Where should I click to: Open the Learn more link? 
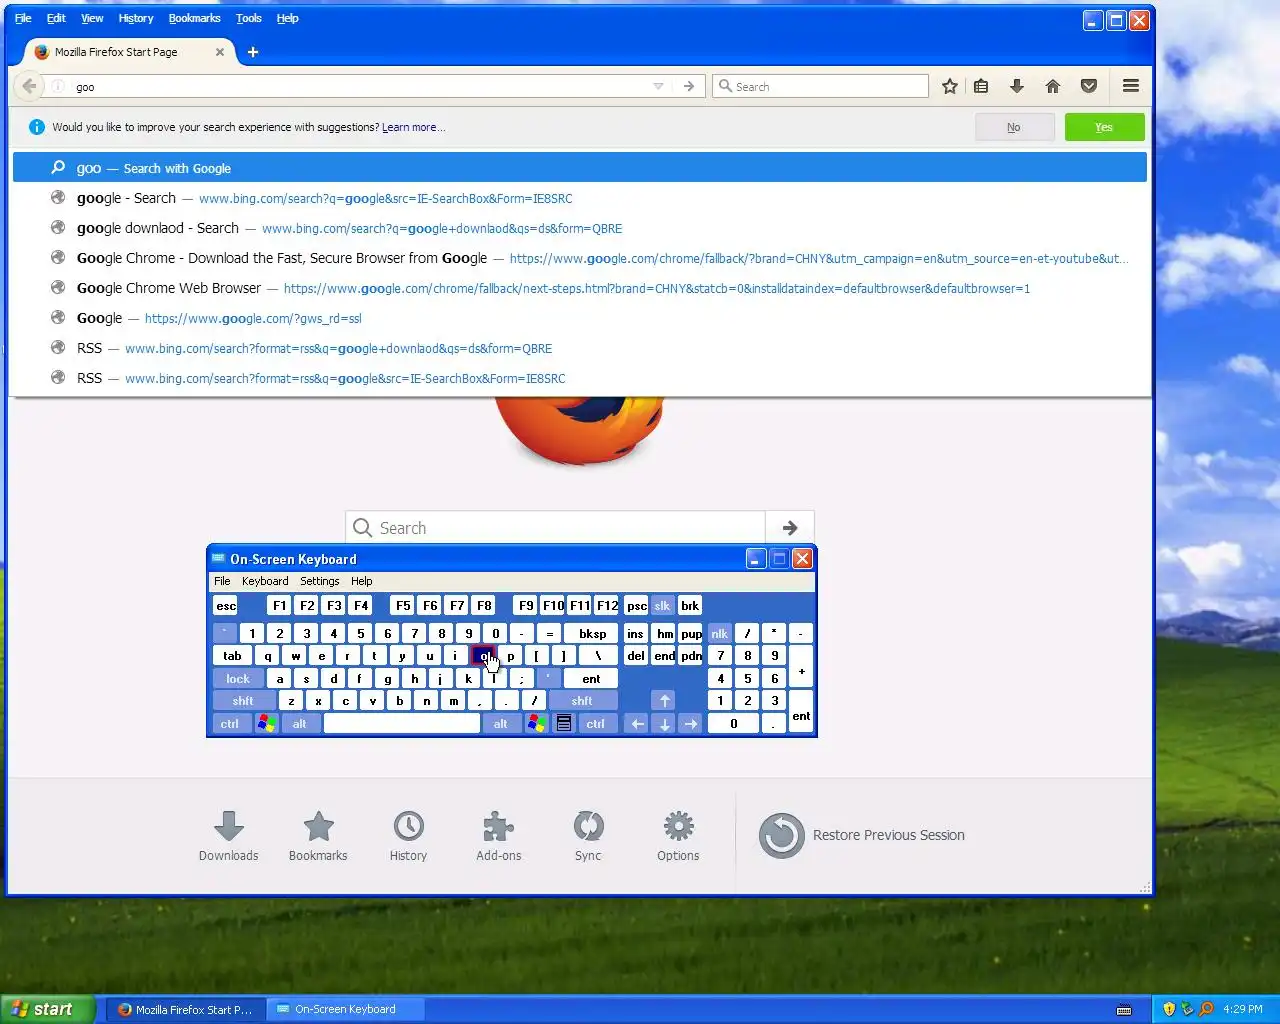(412, 127)
